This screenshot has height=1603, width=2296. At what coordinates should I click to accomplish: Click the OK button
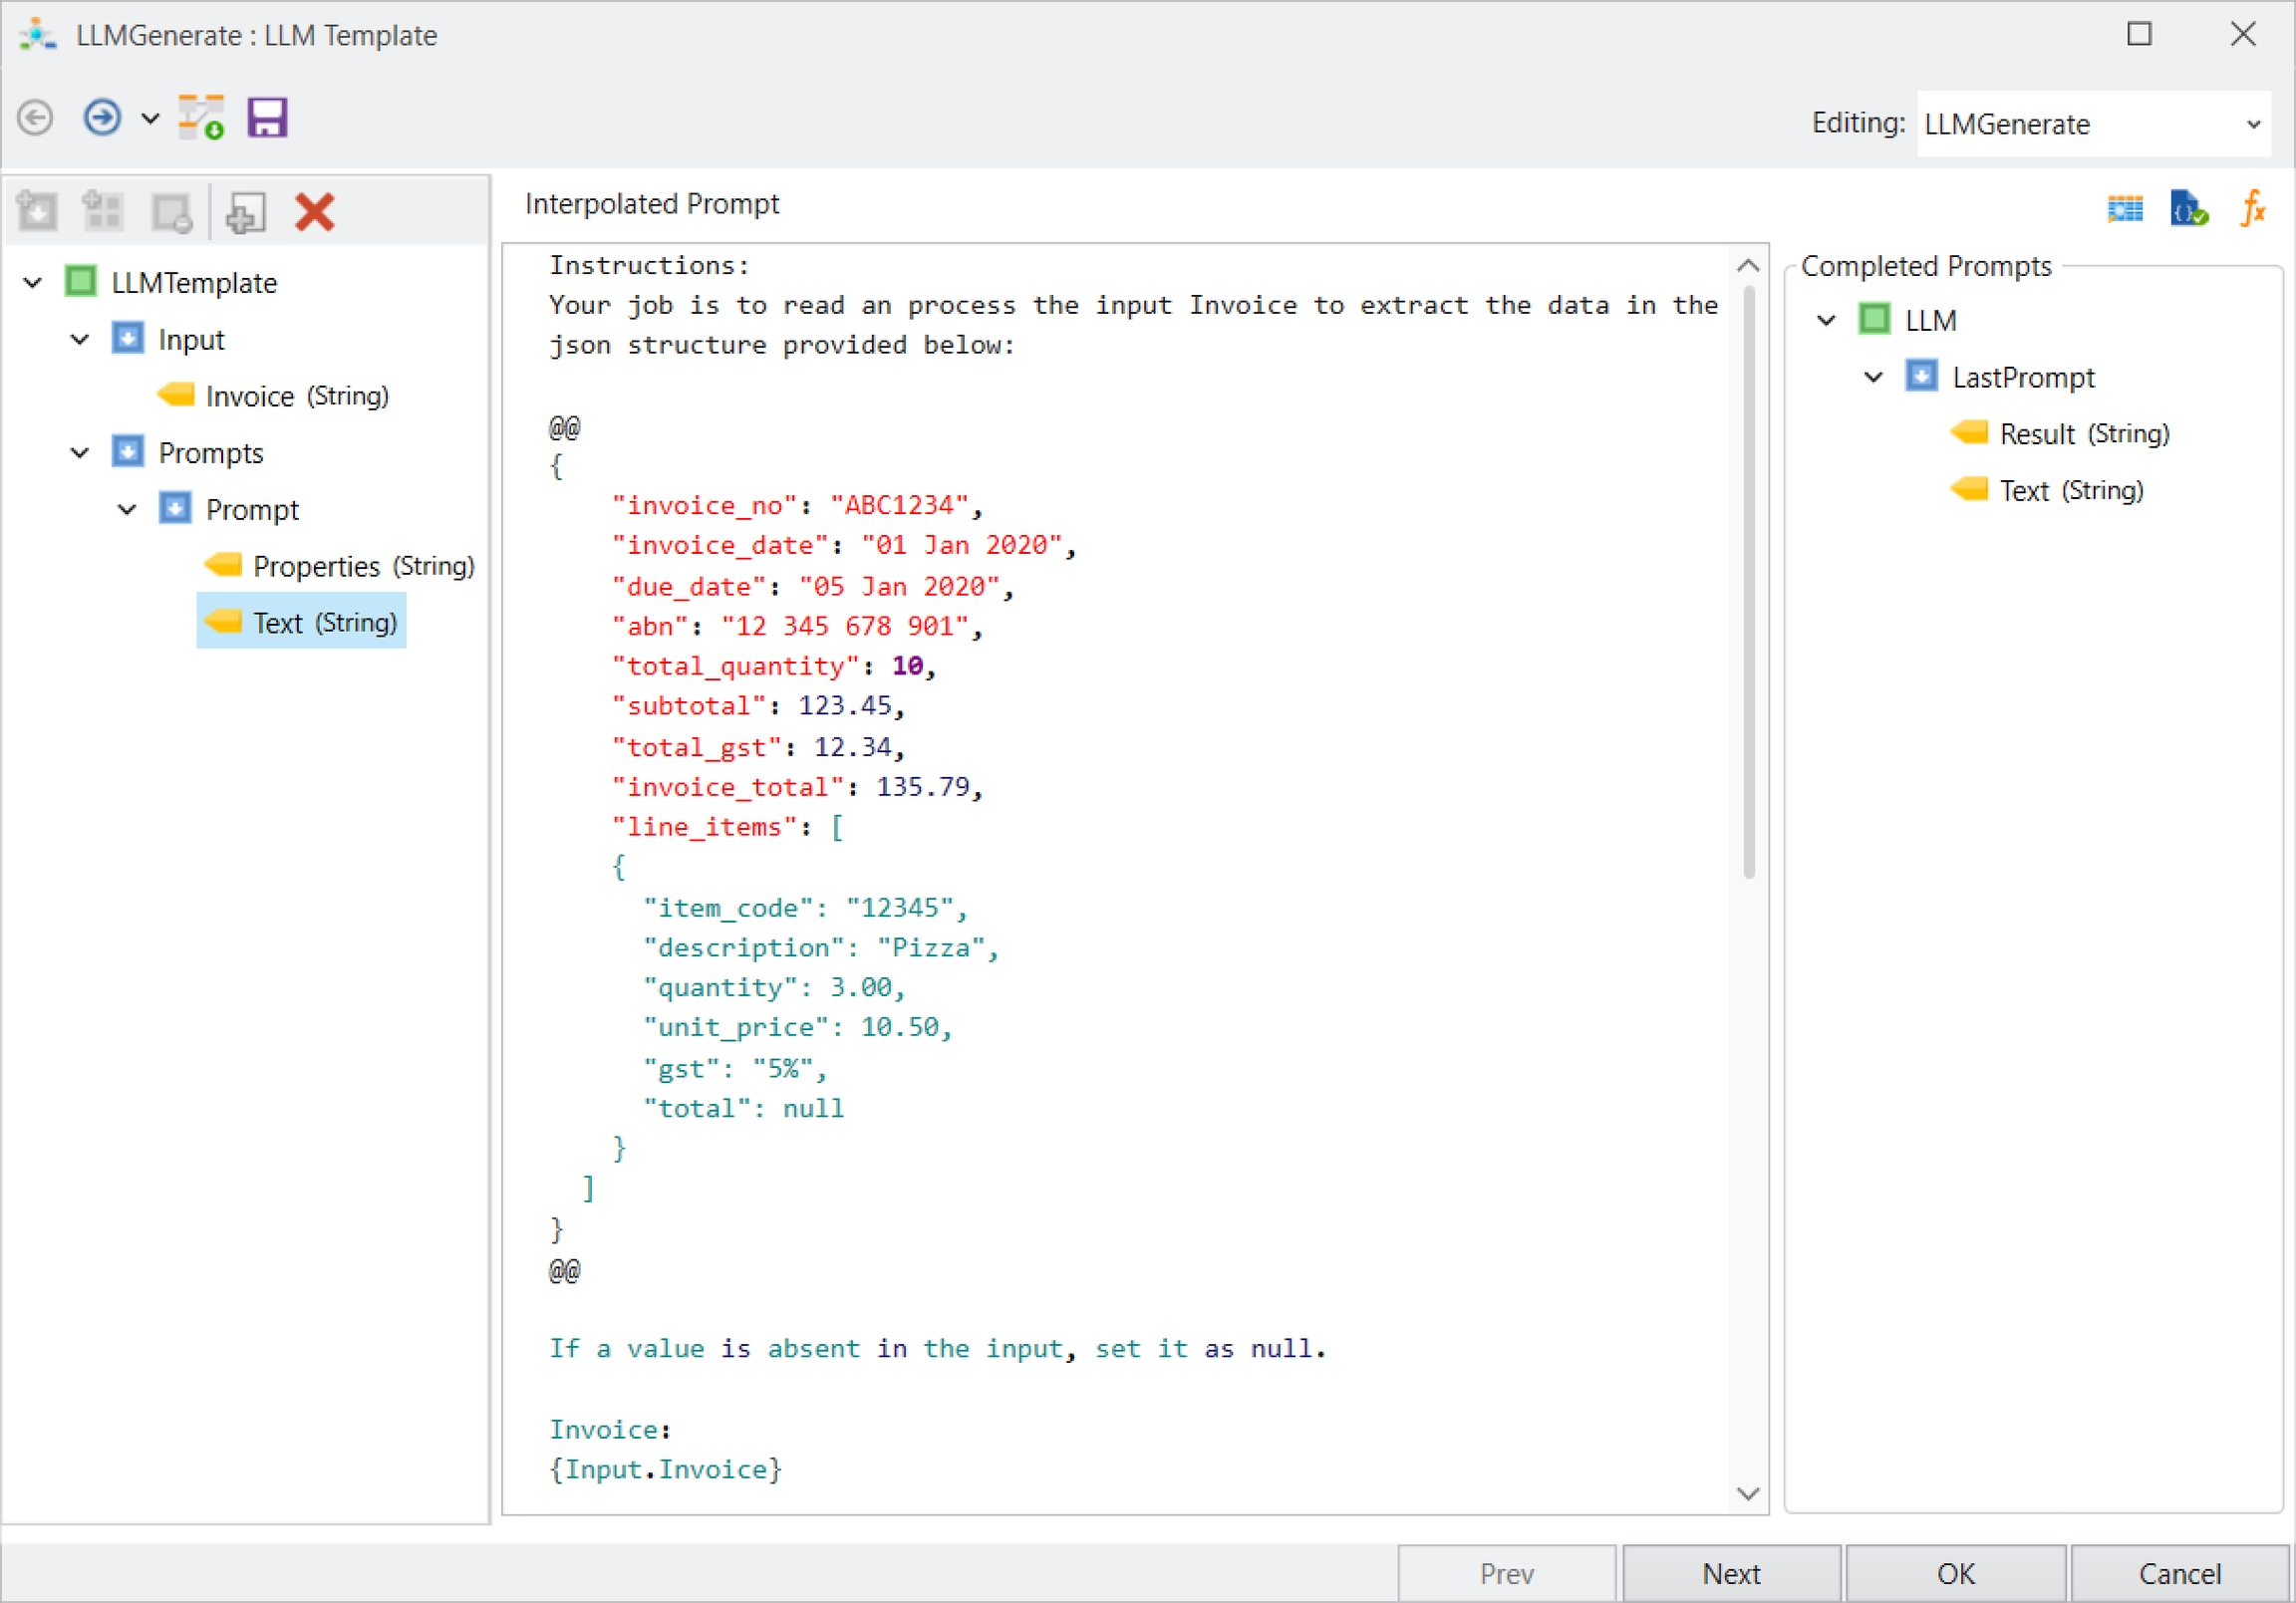pos(1955,1573)
